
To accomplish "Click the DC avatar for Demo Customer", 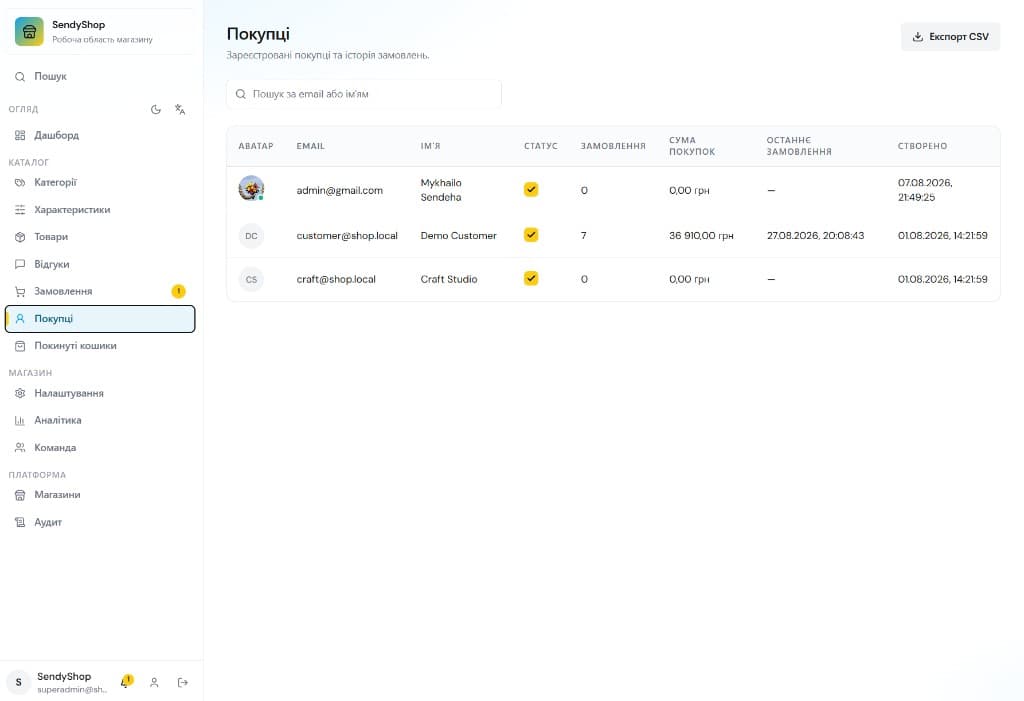I will (251, 236).
